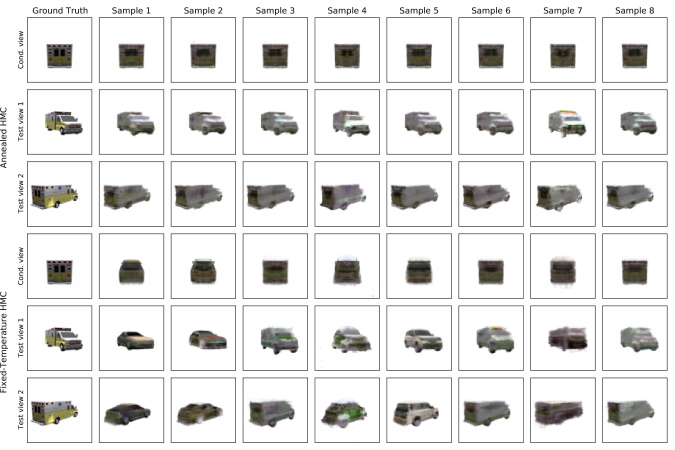675x450 pixels.
Task: Click the Sample 2 column header
Action: 203,10
